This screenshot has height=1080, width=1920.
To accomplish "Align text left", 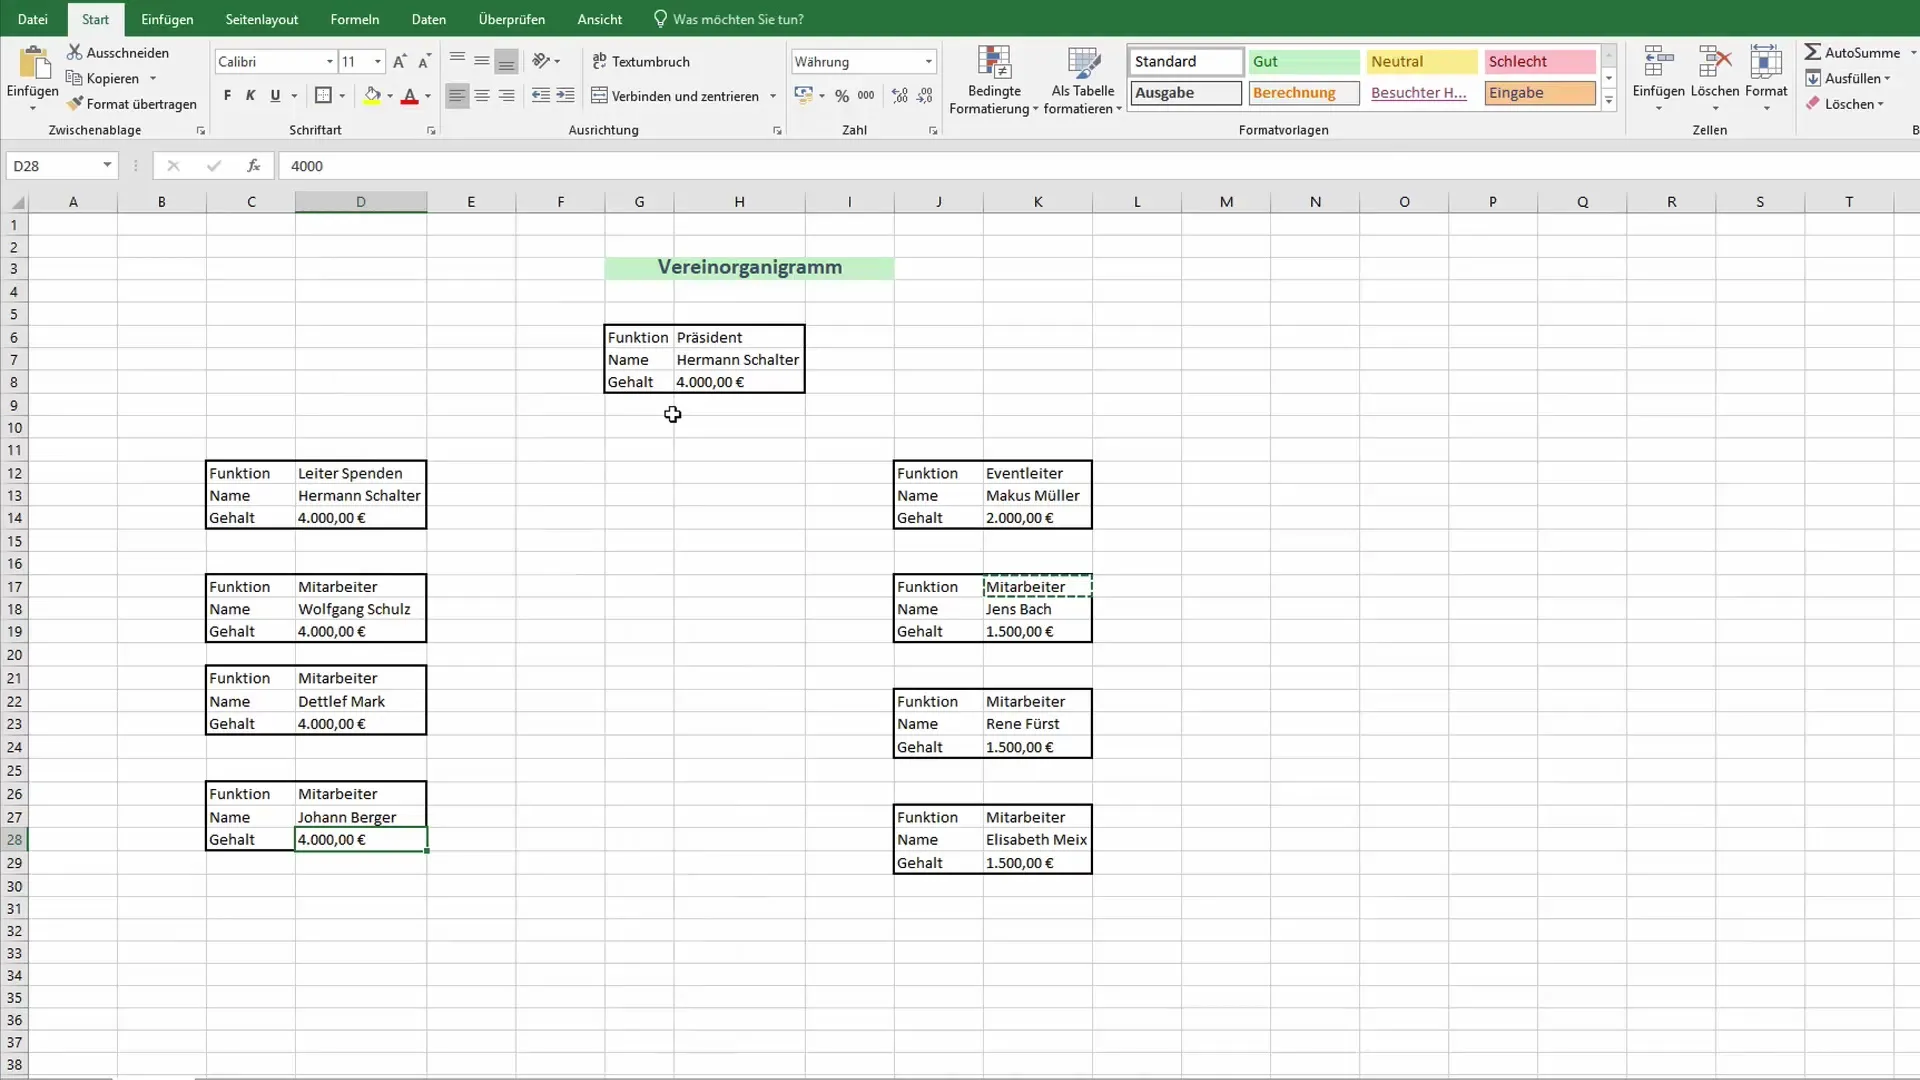I will (x=457, y=96).
